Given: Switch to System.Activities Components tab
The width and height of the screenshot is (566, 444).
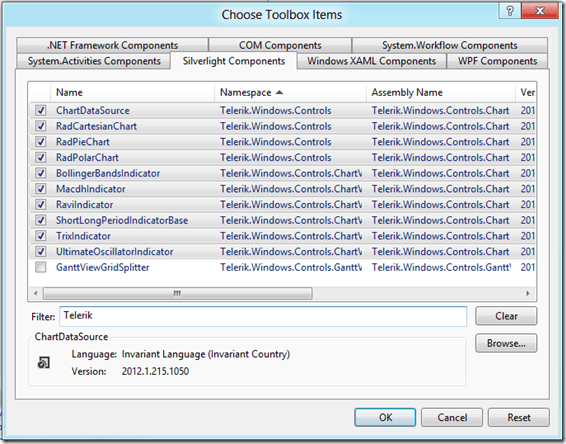Looking at the screenshot, I should click(x=94, y=61).
